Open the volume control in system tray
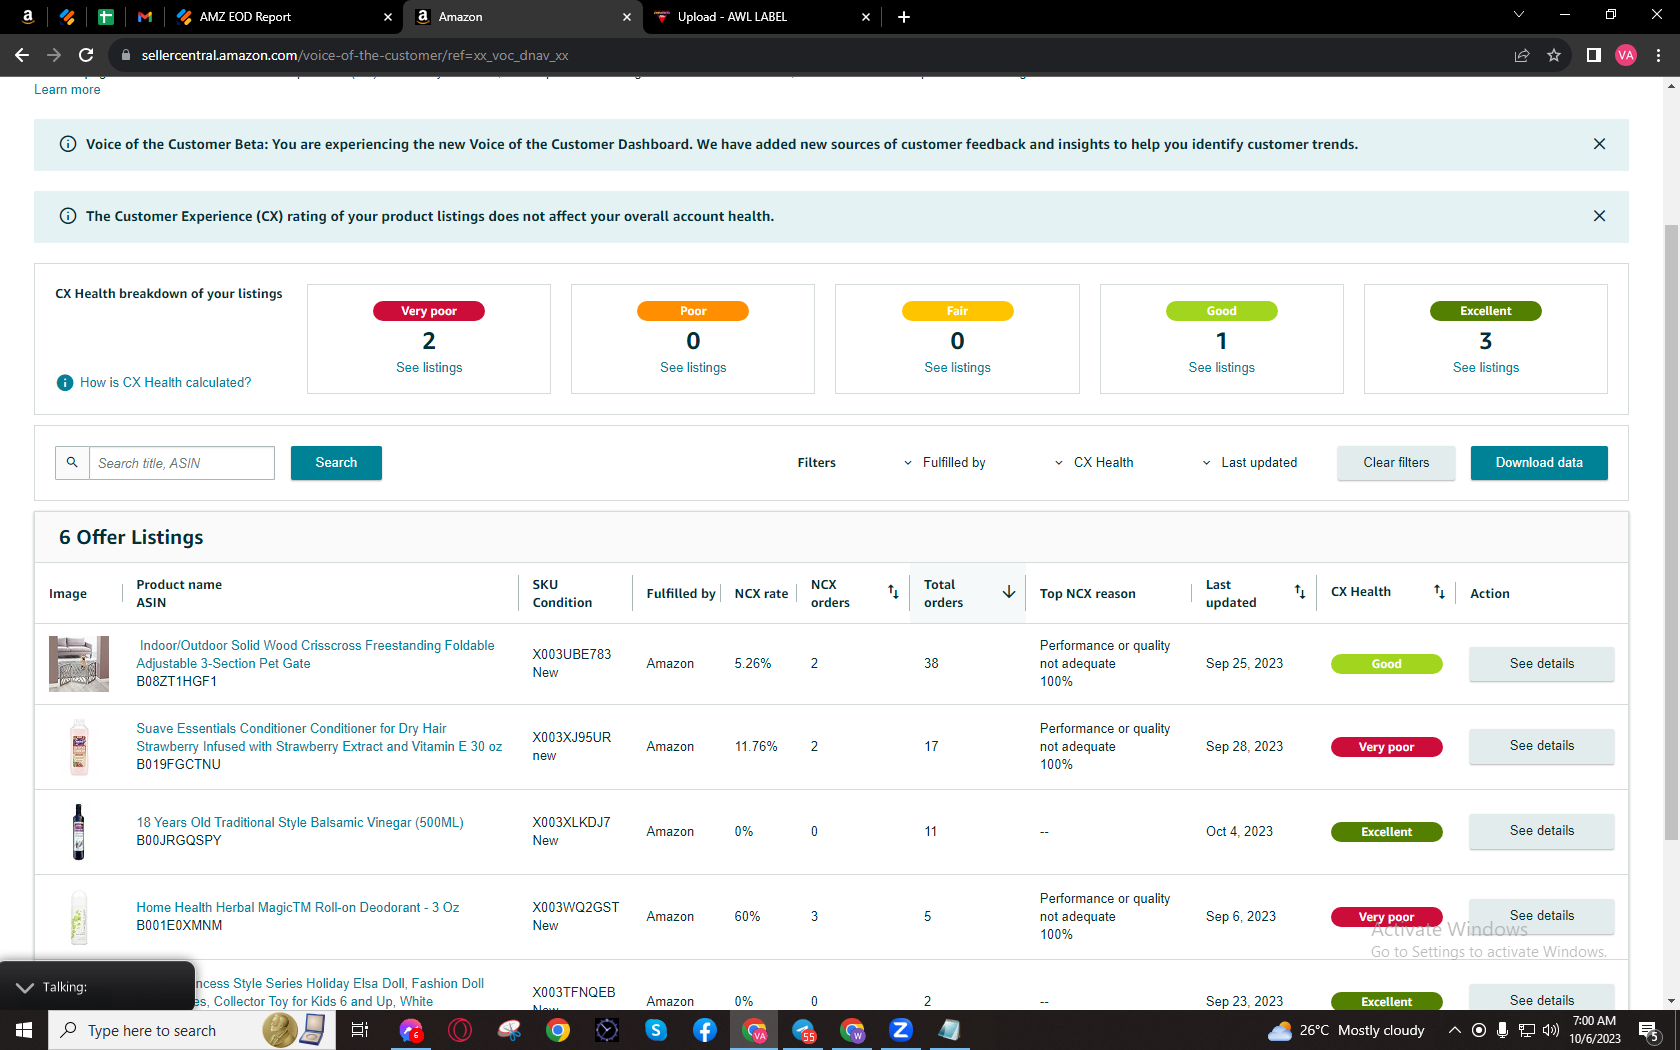 1551,1030
